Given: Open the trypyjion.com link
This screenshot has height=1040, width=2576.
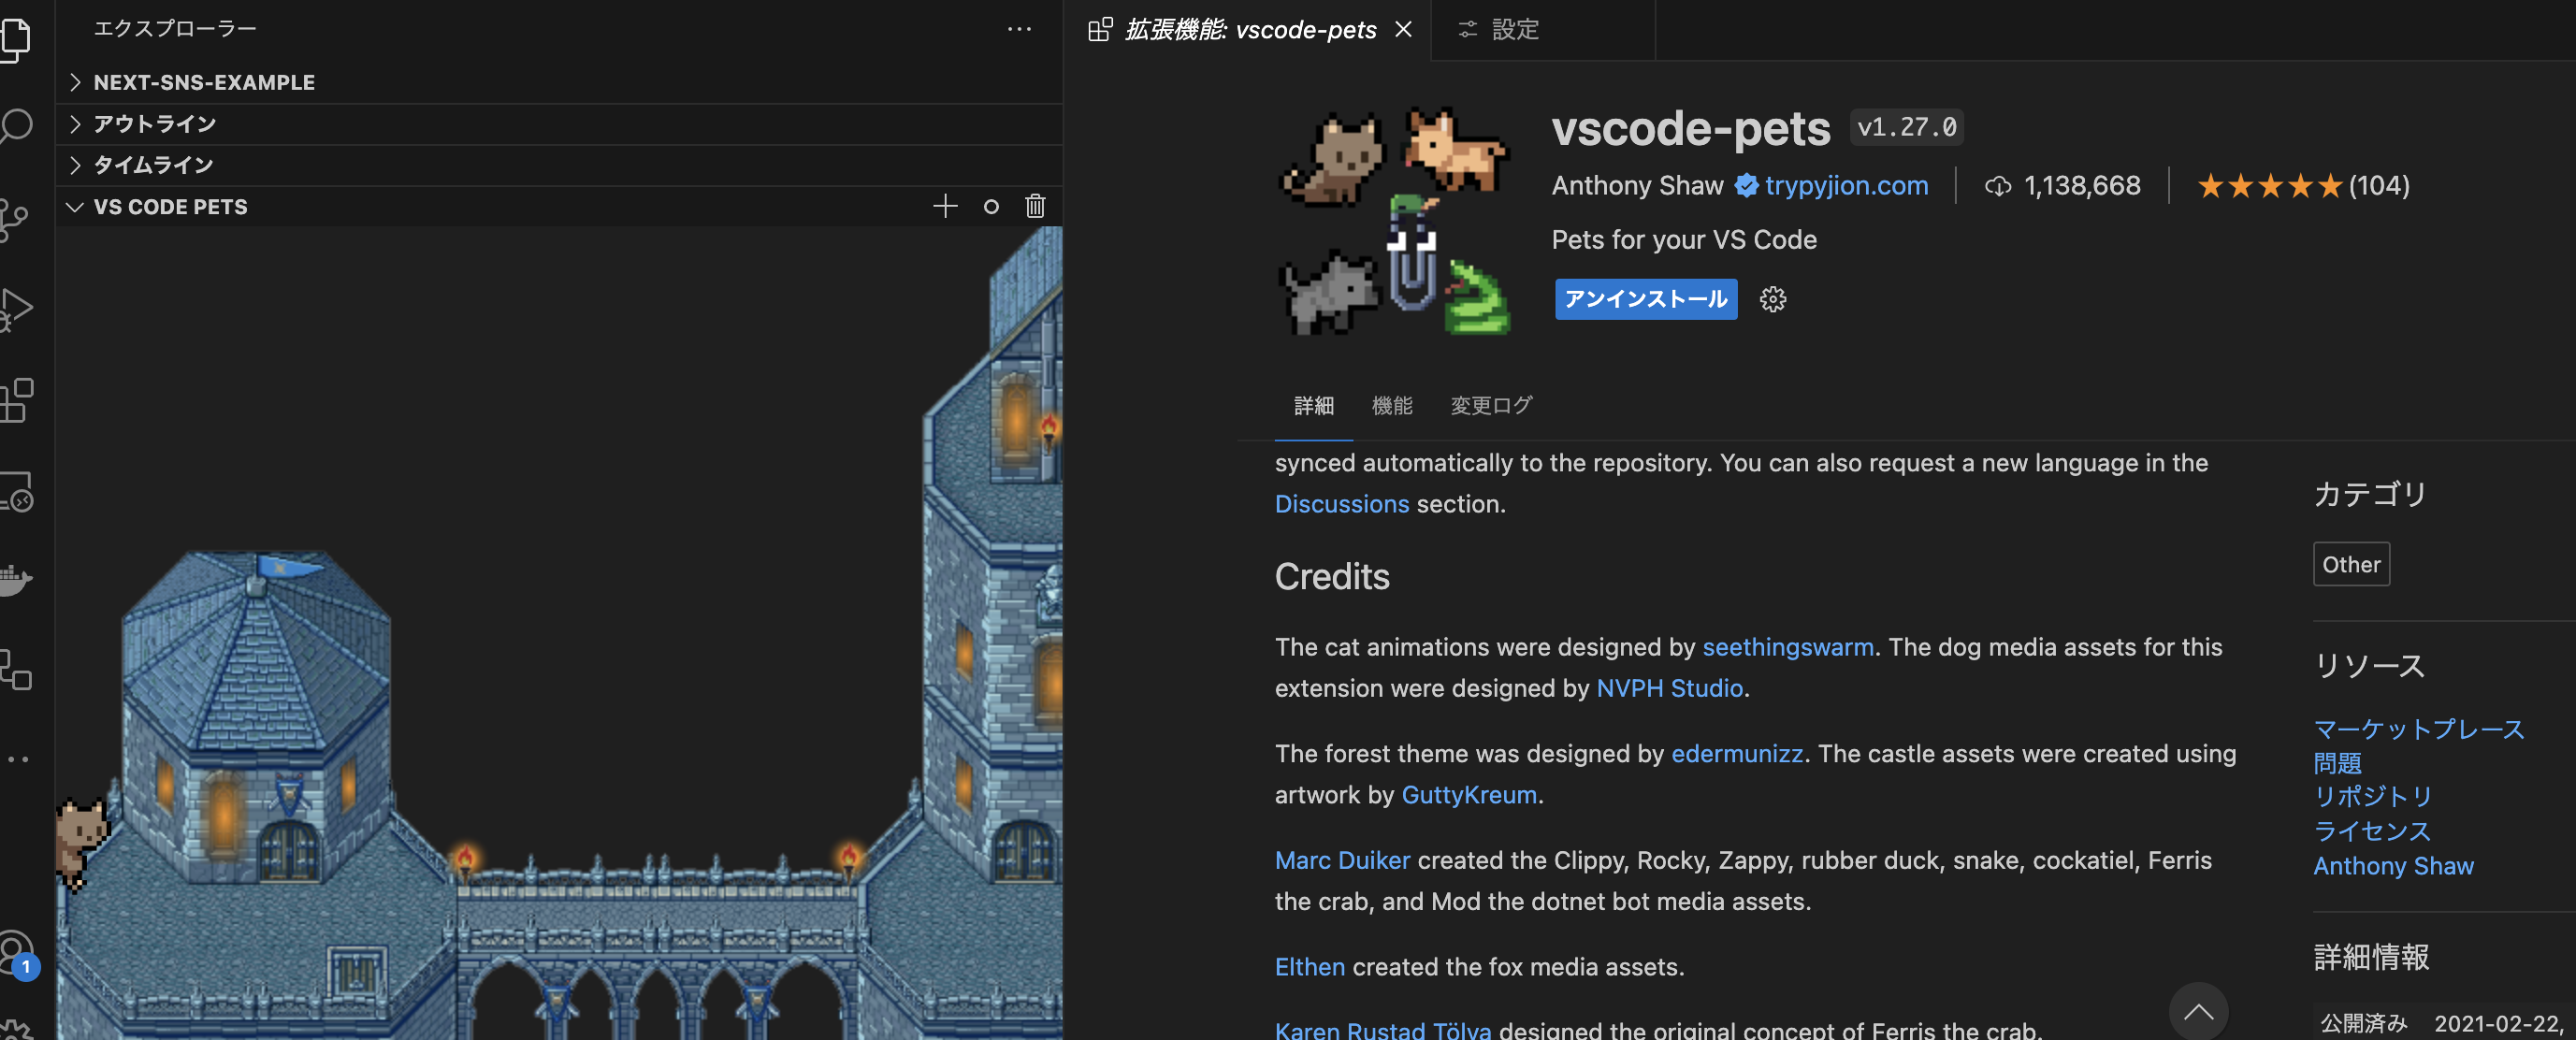Looking at the screenshot, I should (x=1845, y=185).
